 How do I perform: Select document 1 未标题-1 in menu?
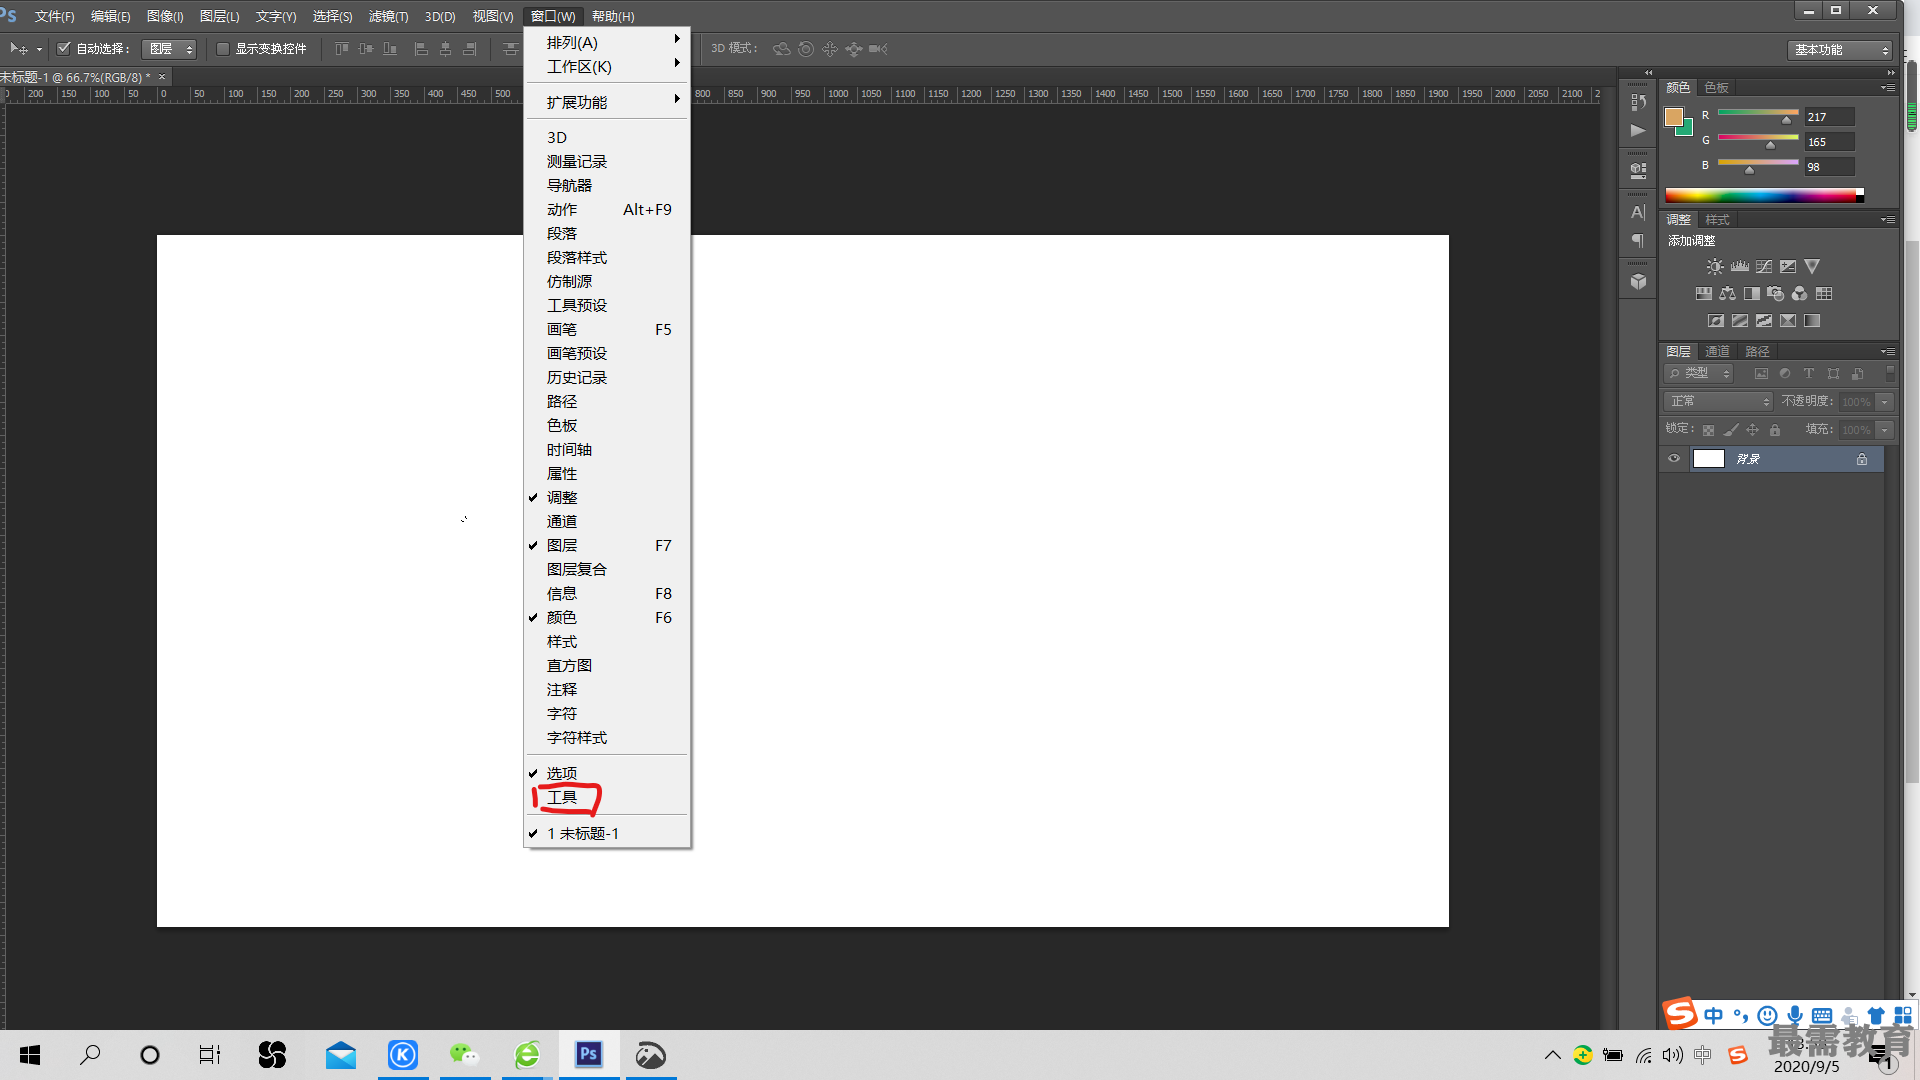(x=606, y=833)
